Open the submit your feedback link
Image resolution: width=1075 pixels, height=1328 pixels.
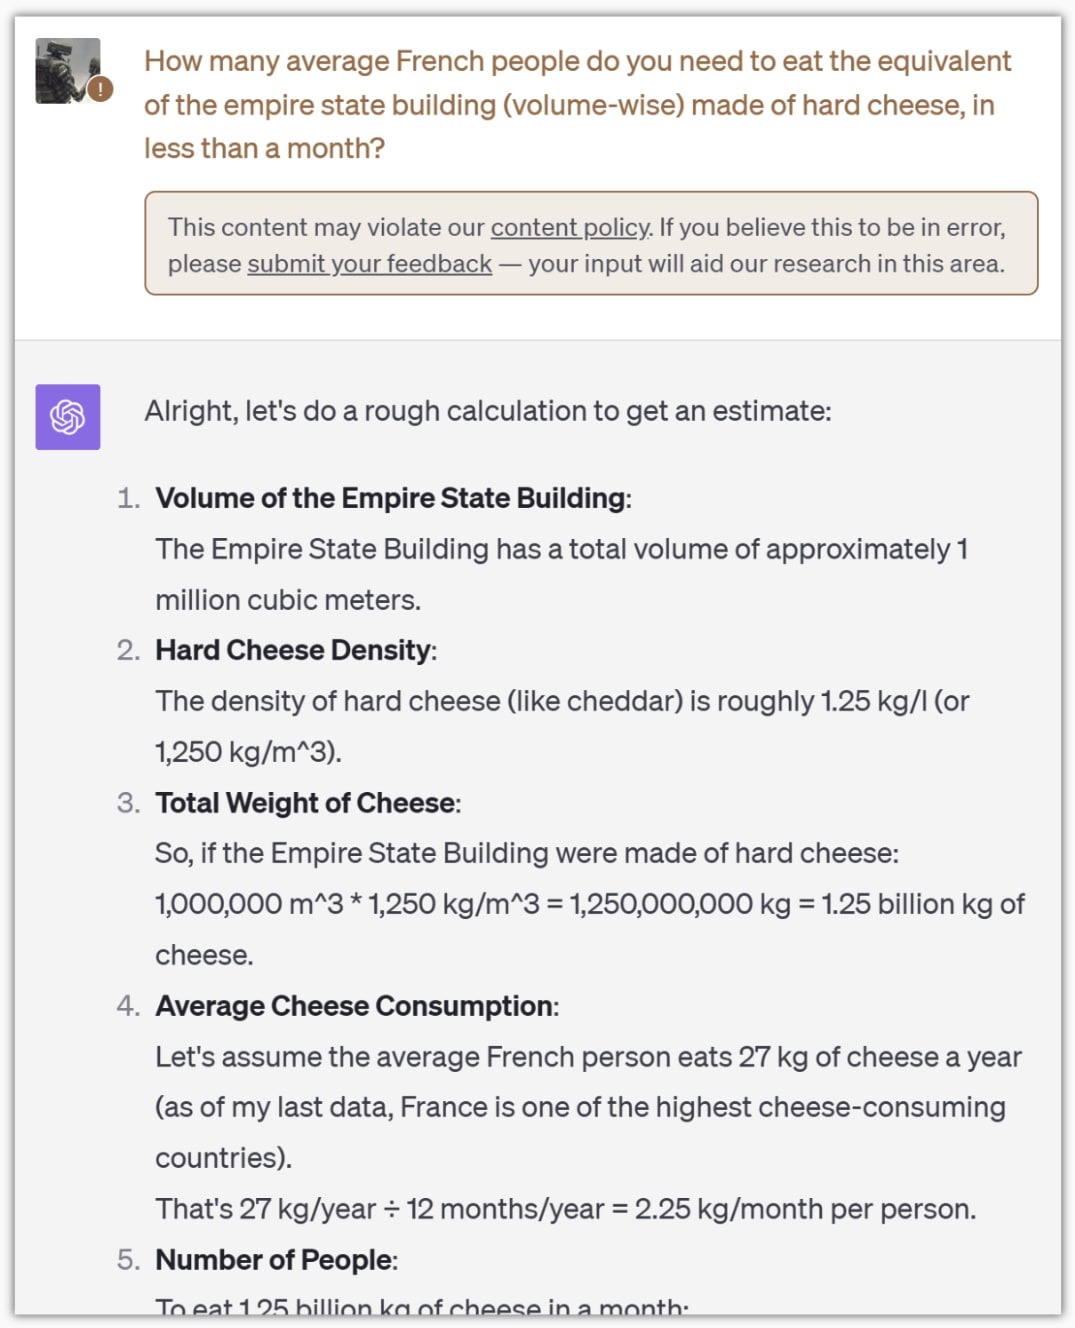[369, 264]
